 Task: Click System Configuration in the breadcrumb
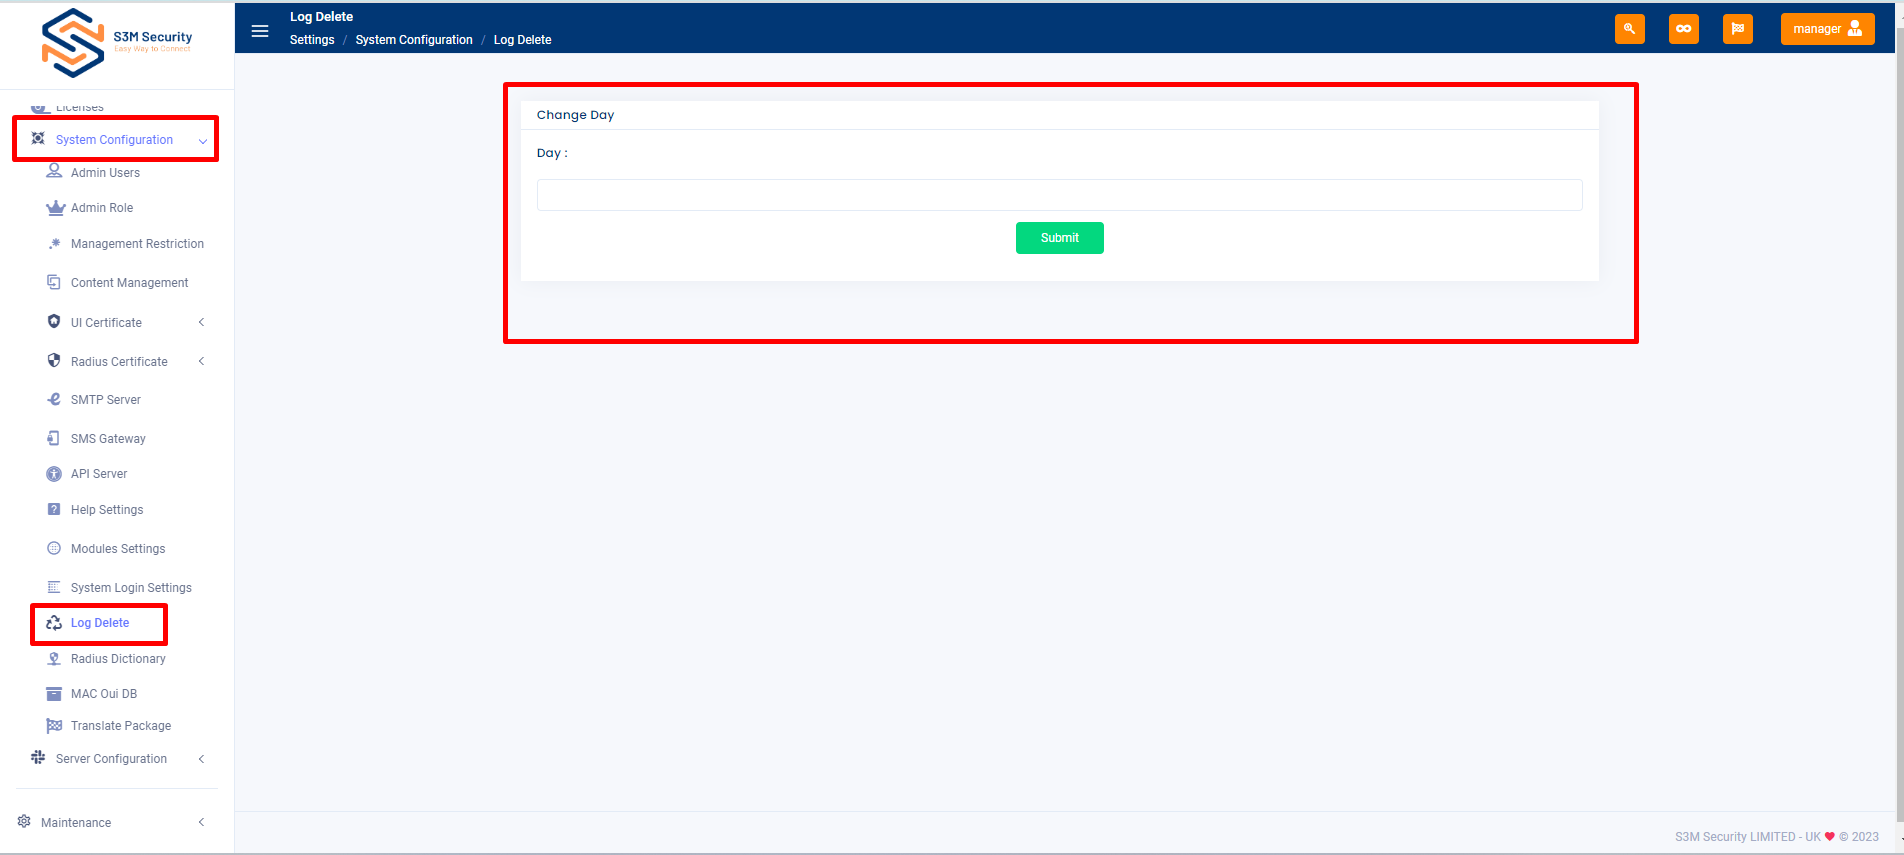pos(414,40)
